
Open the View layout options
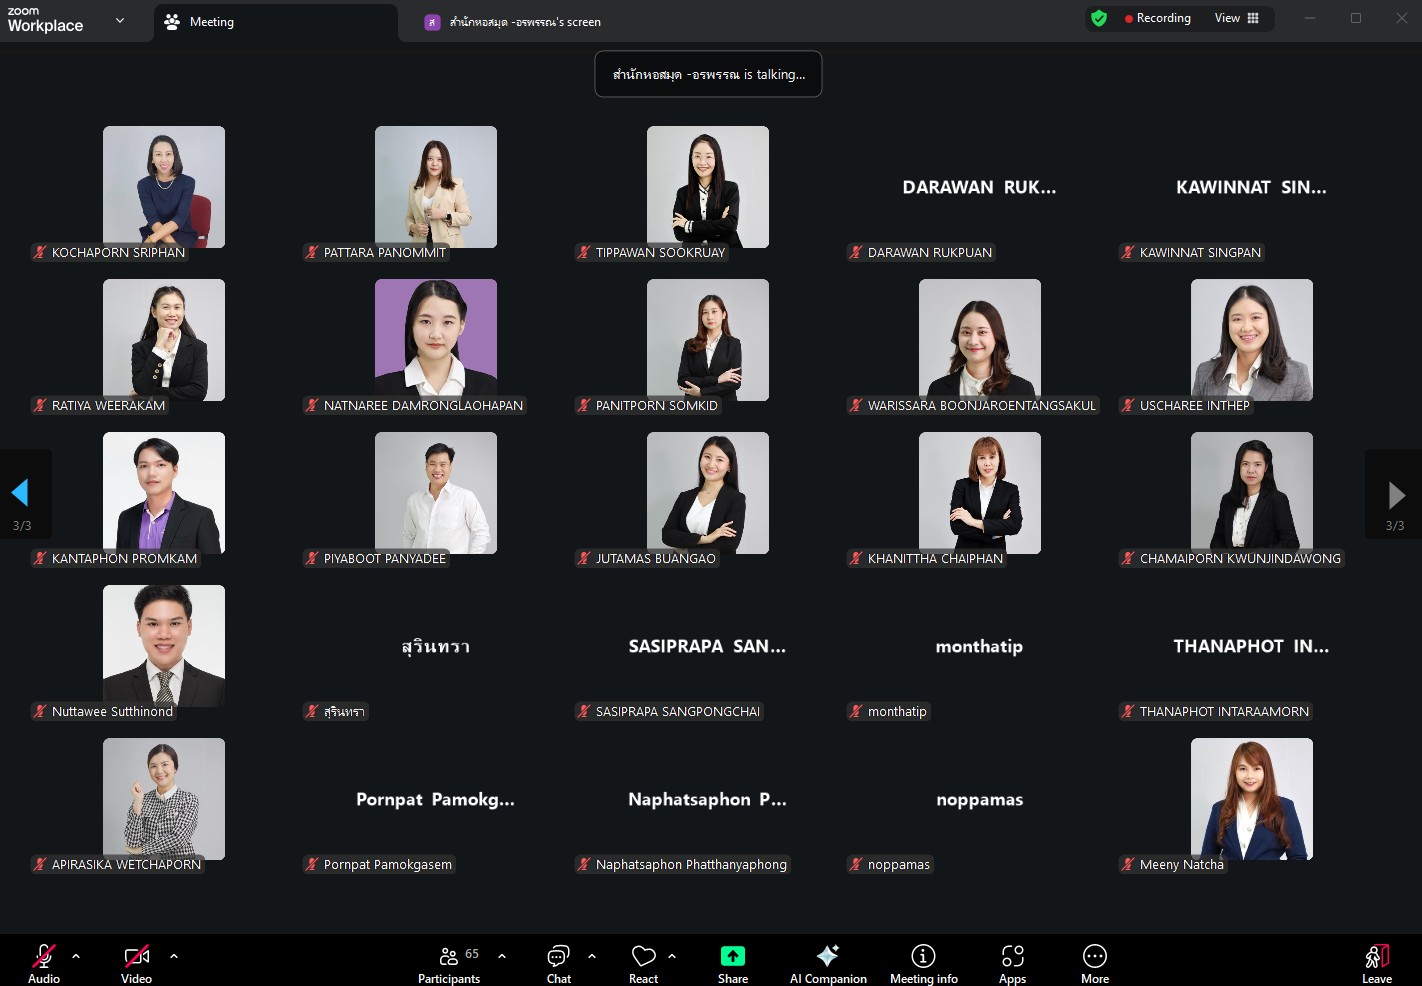(x=1236, y=18)
